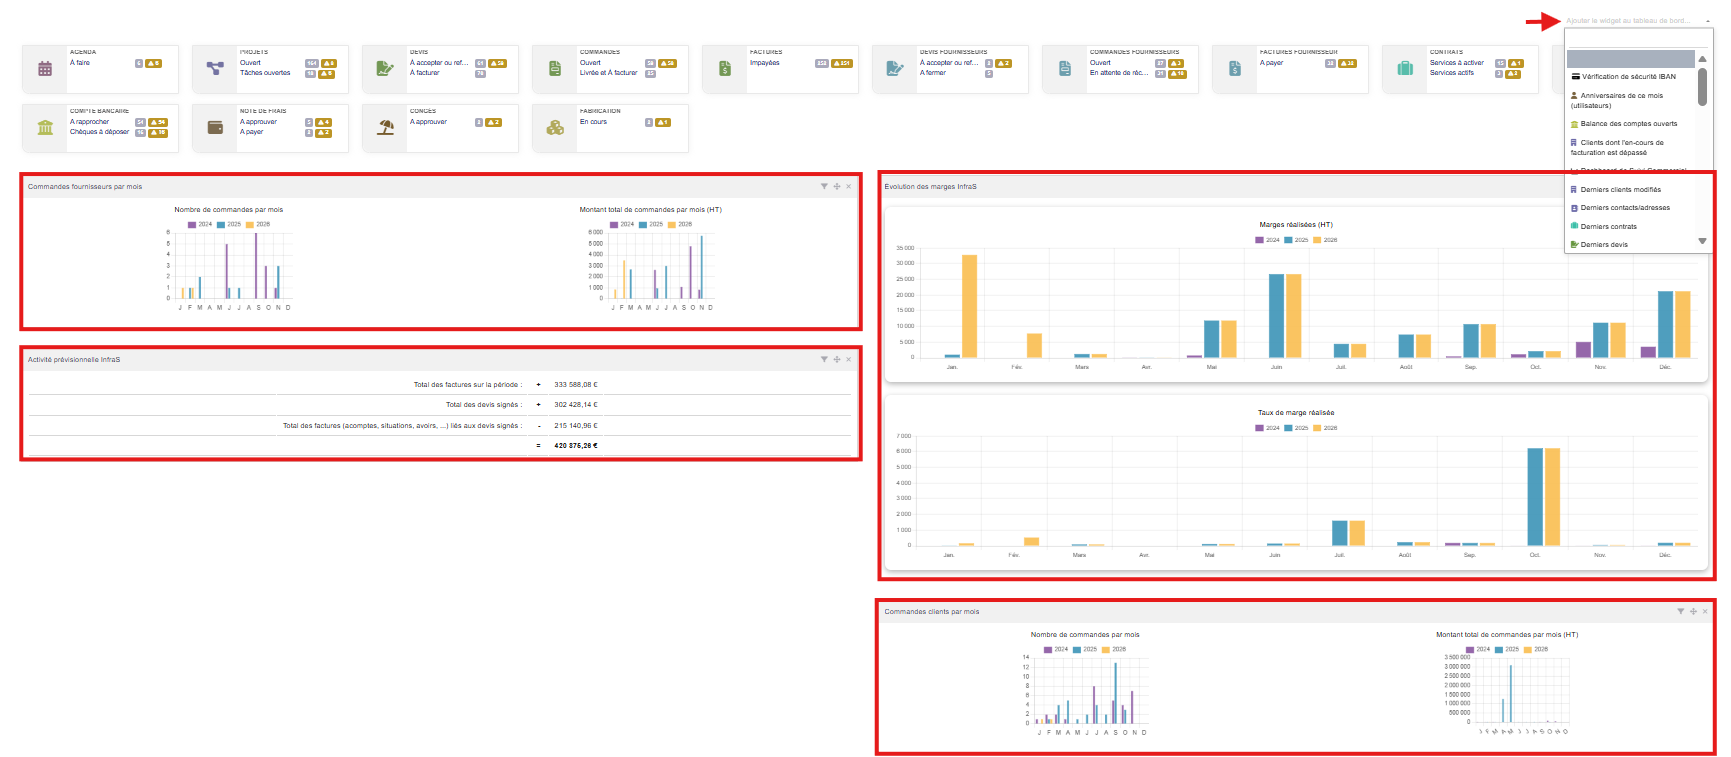This screenshot has height=757, width=1731.
Task: Click move icon on Commandes fournisseurs widget
Action: (837, 187)
